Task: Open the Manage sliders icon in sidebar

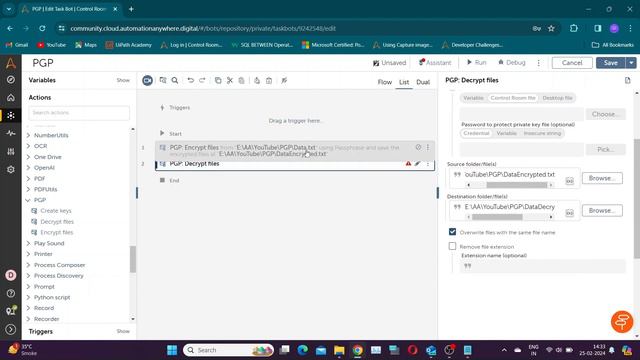Action: (x=11, y=151)
